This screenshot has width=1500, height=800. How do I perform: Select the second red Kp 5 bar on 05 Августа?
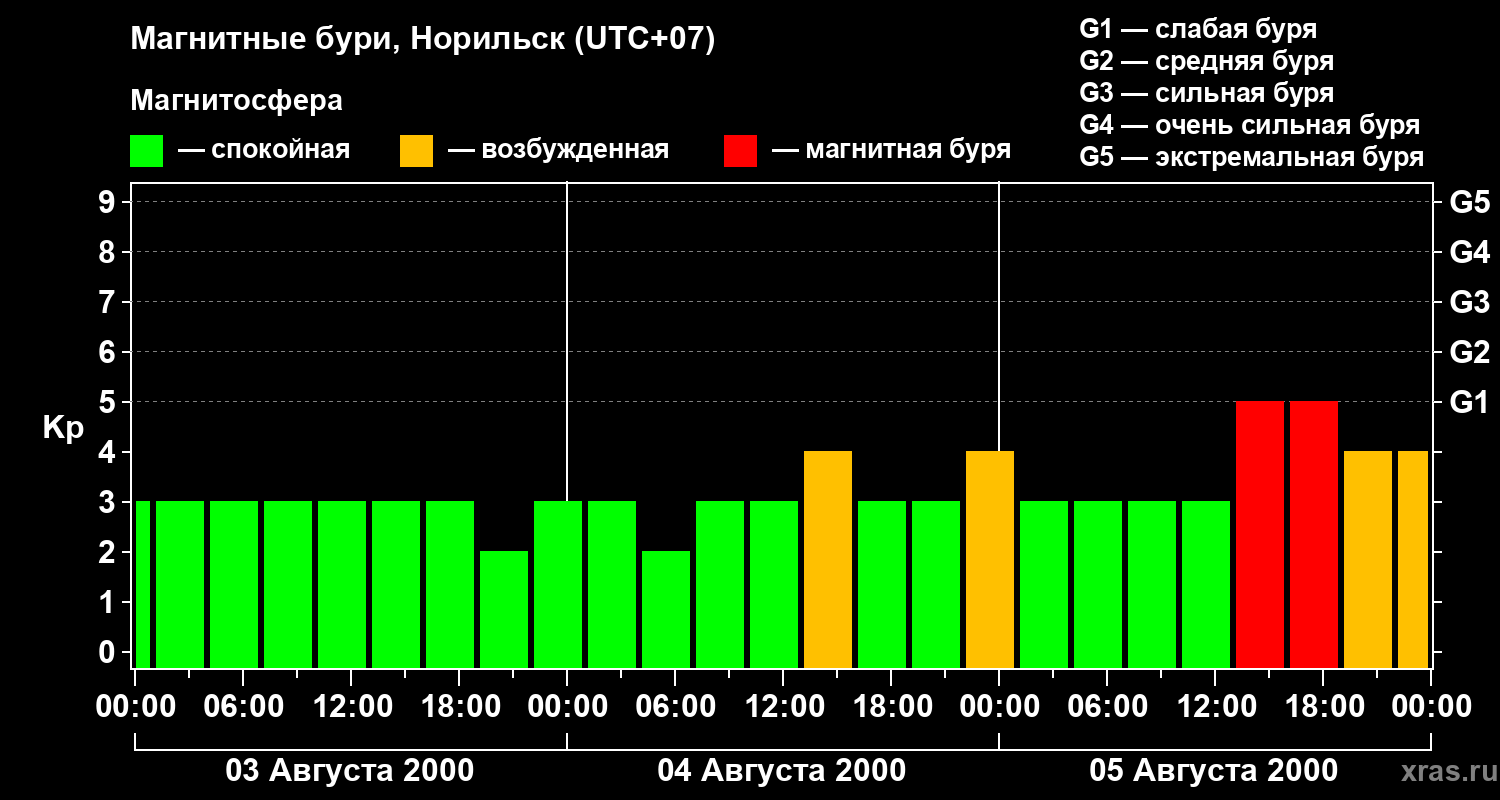(1314, 534)
